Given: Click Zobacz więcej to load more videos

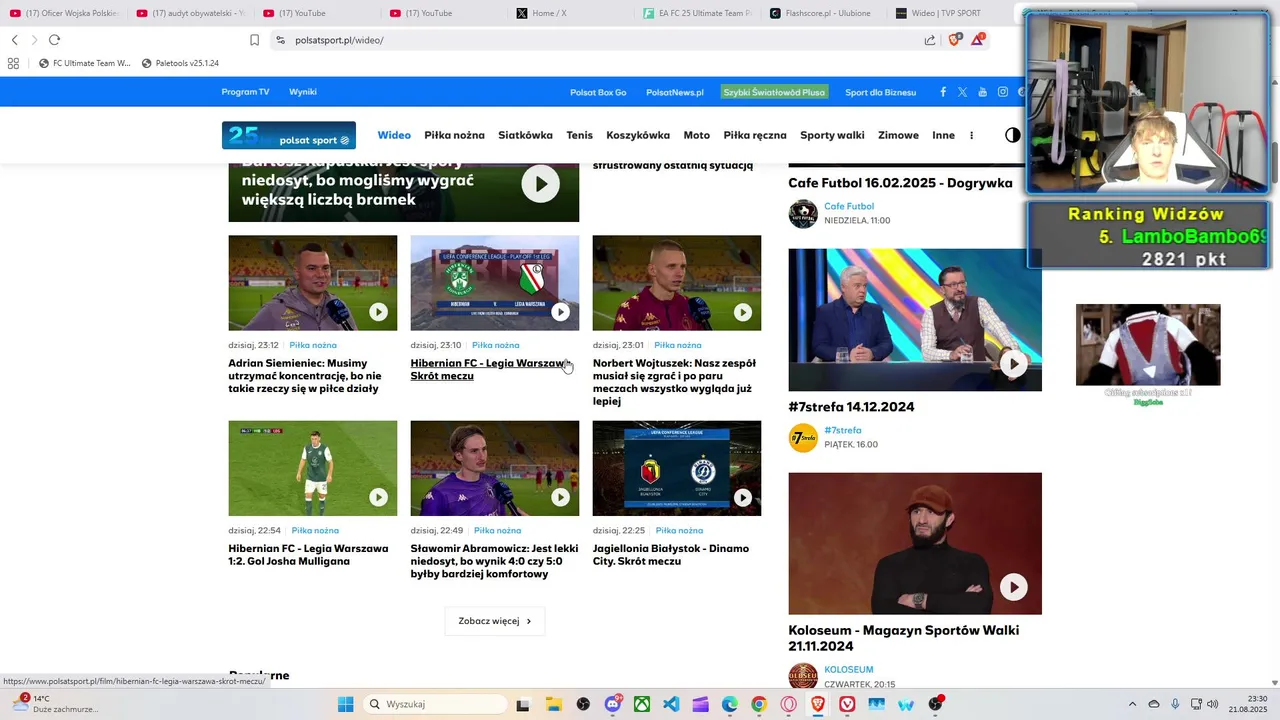Looking at the screenshot, I should pyautogui.click(x=495, y=621).
